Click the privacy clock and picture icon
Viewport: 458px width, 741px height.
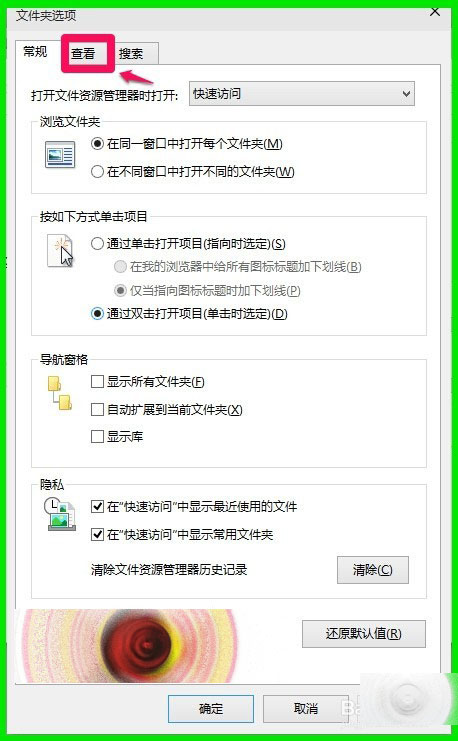(60, 514)
